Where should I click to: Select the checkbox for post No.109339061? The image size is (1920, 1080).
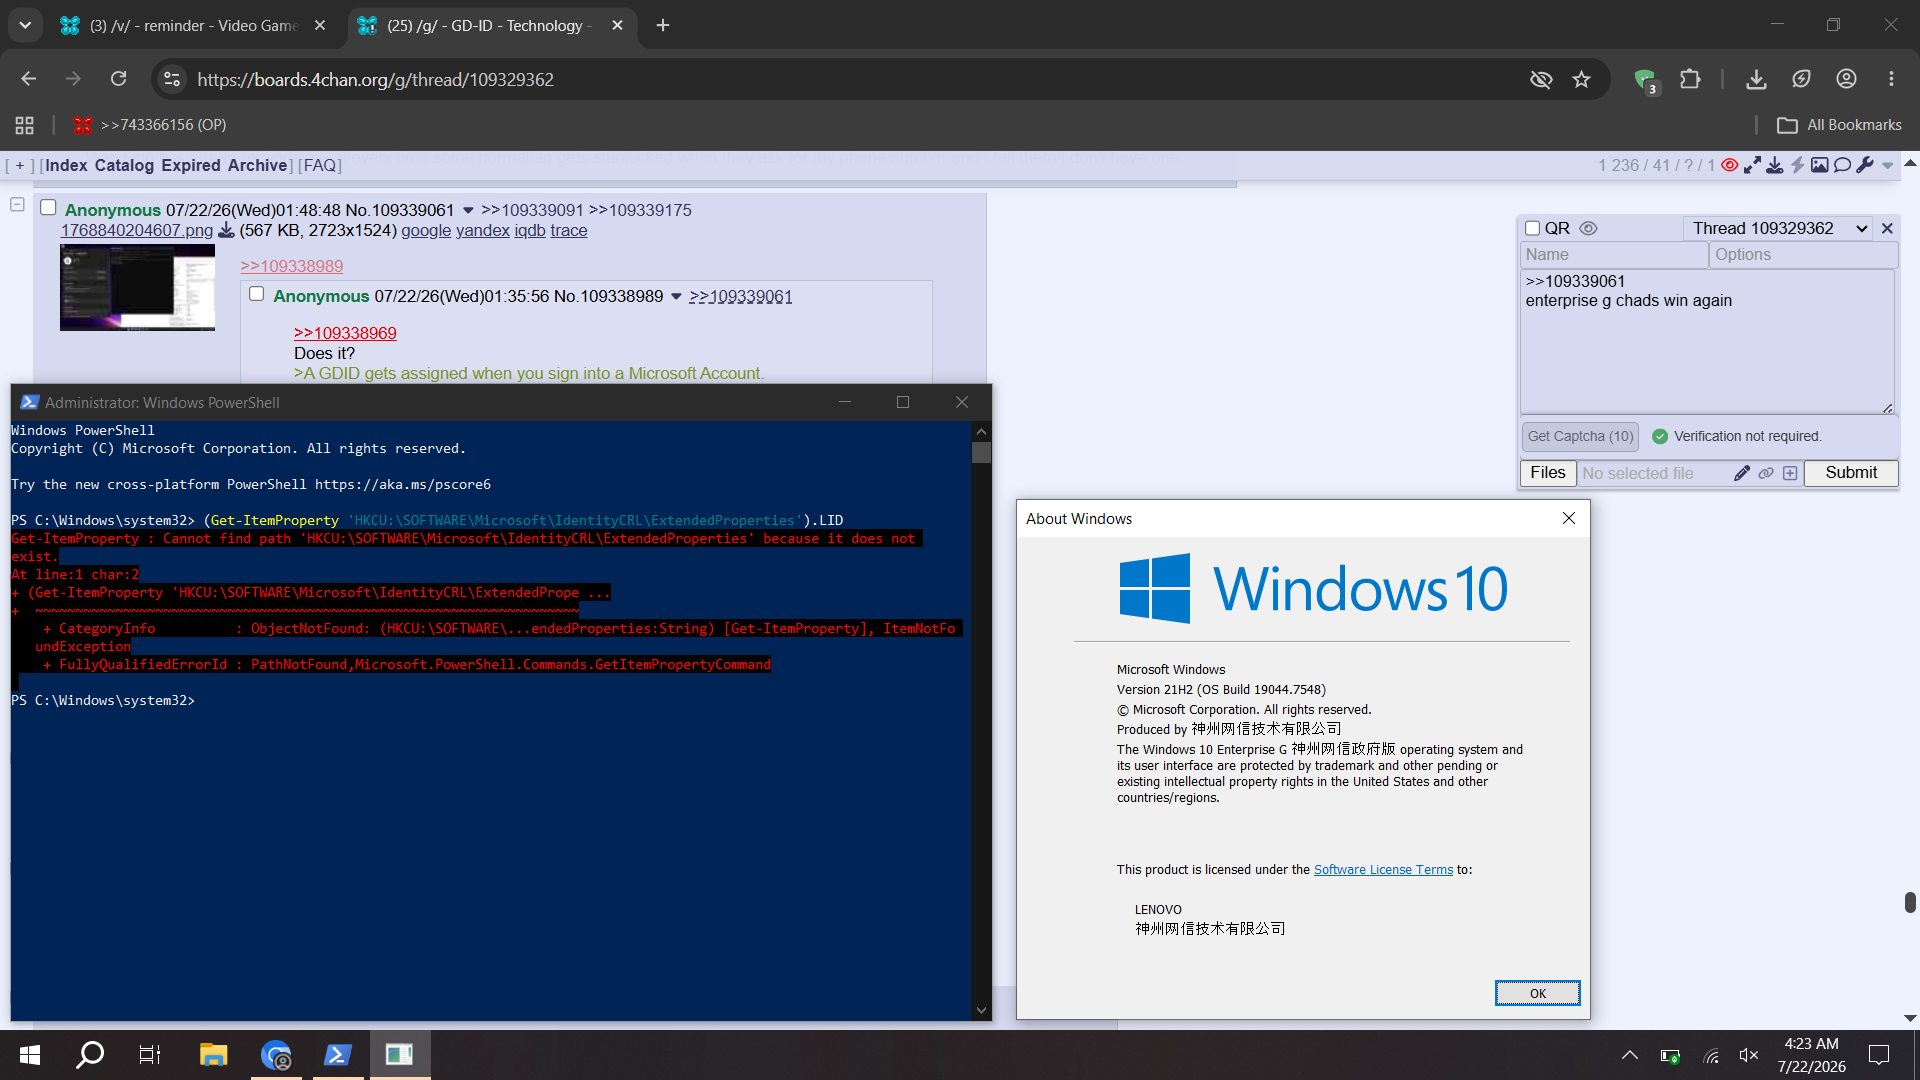coord(48,208)
